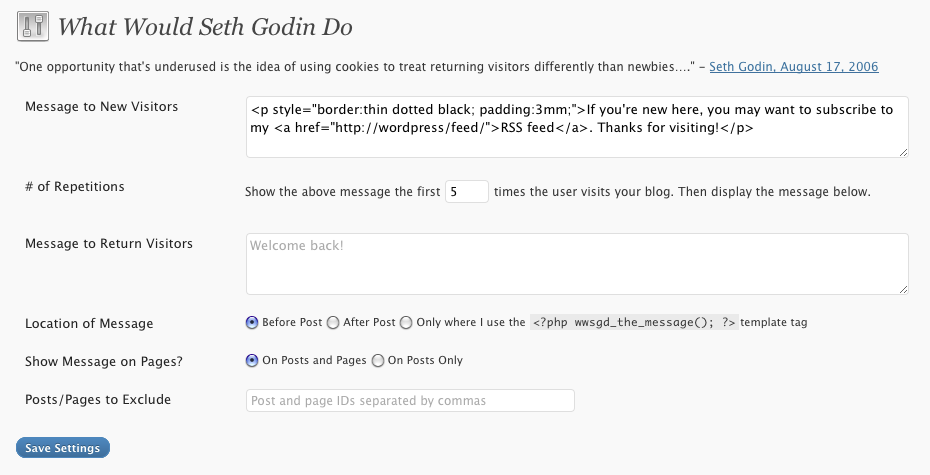Viewport: 930px width, 475px height.
Task: Click the Message to Return Visitors textarea
Action: (576, 264)
